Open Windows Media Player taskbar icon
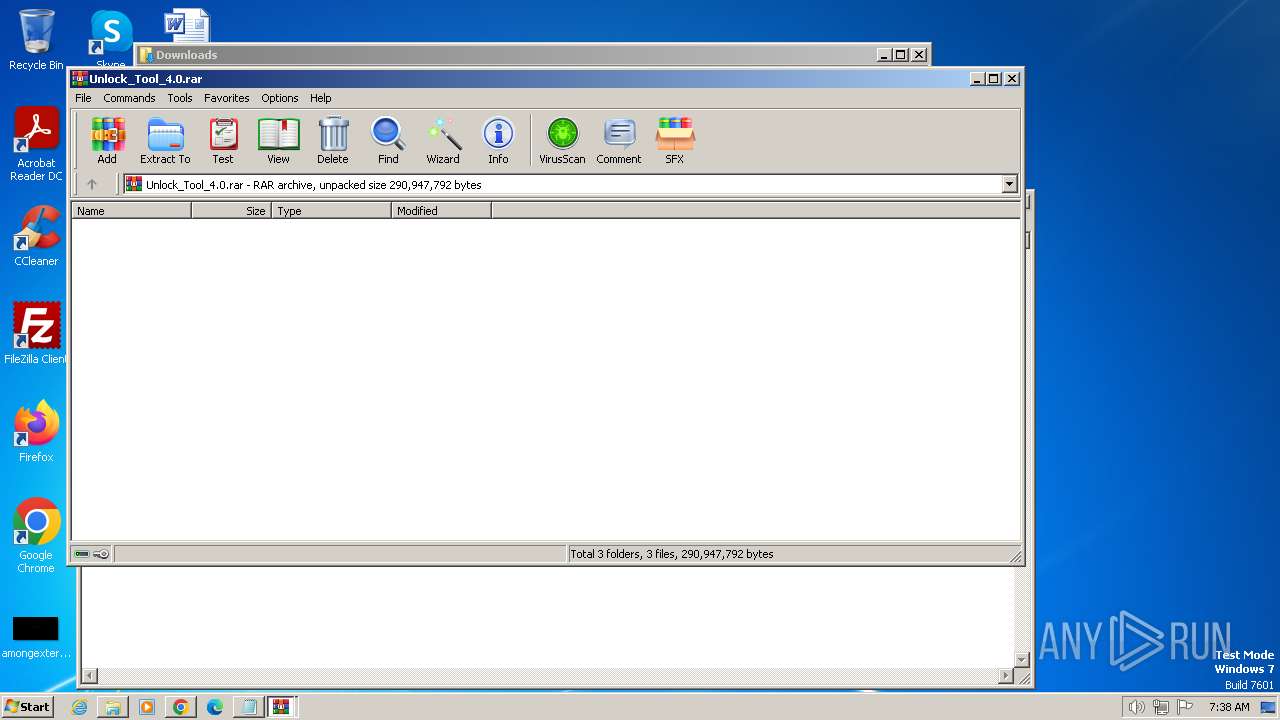This screenshot has width=1280, height=720. 147,707
